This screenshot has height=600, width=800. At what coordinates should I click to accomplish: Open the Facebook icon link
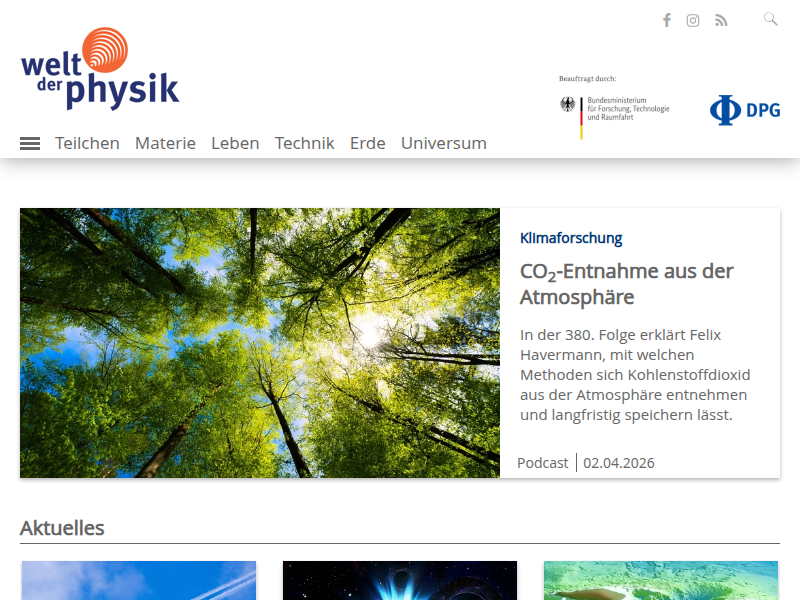[666, 20]
